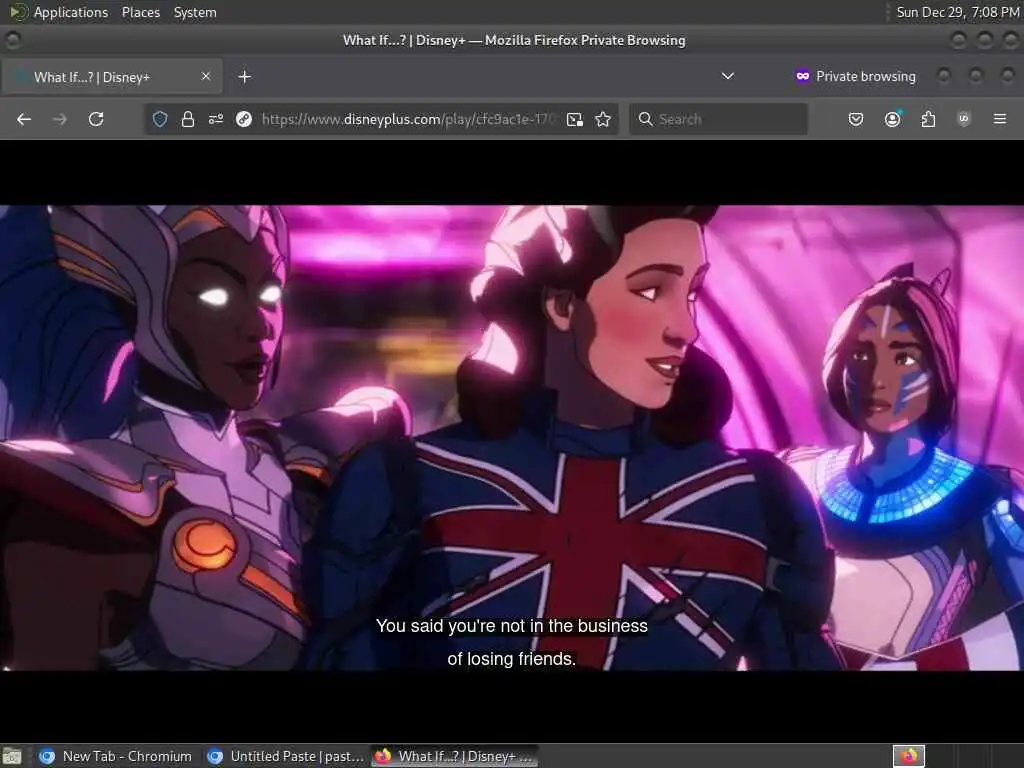Go back to the previous page
Screen dimensions: 1024x768
click(24, 119)
